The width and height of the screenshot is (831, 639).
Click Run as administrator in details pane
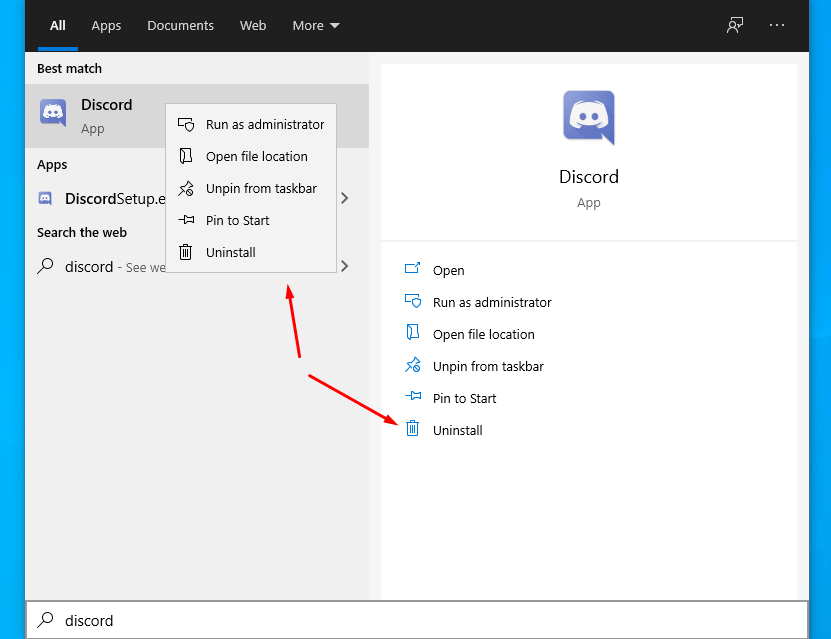click(492, 303)
